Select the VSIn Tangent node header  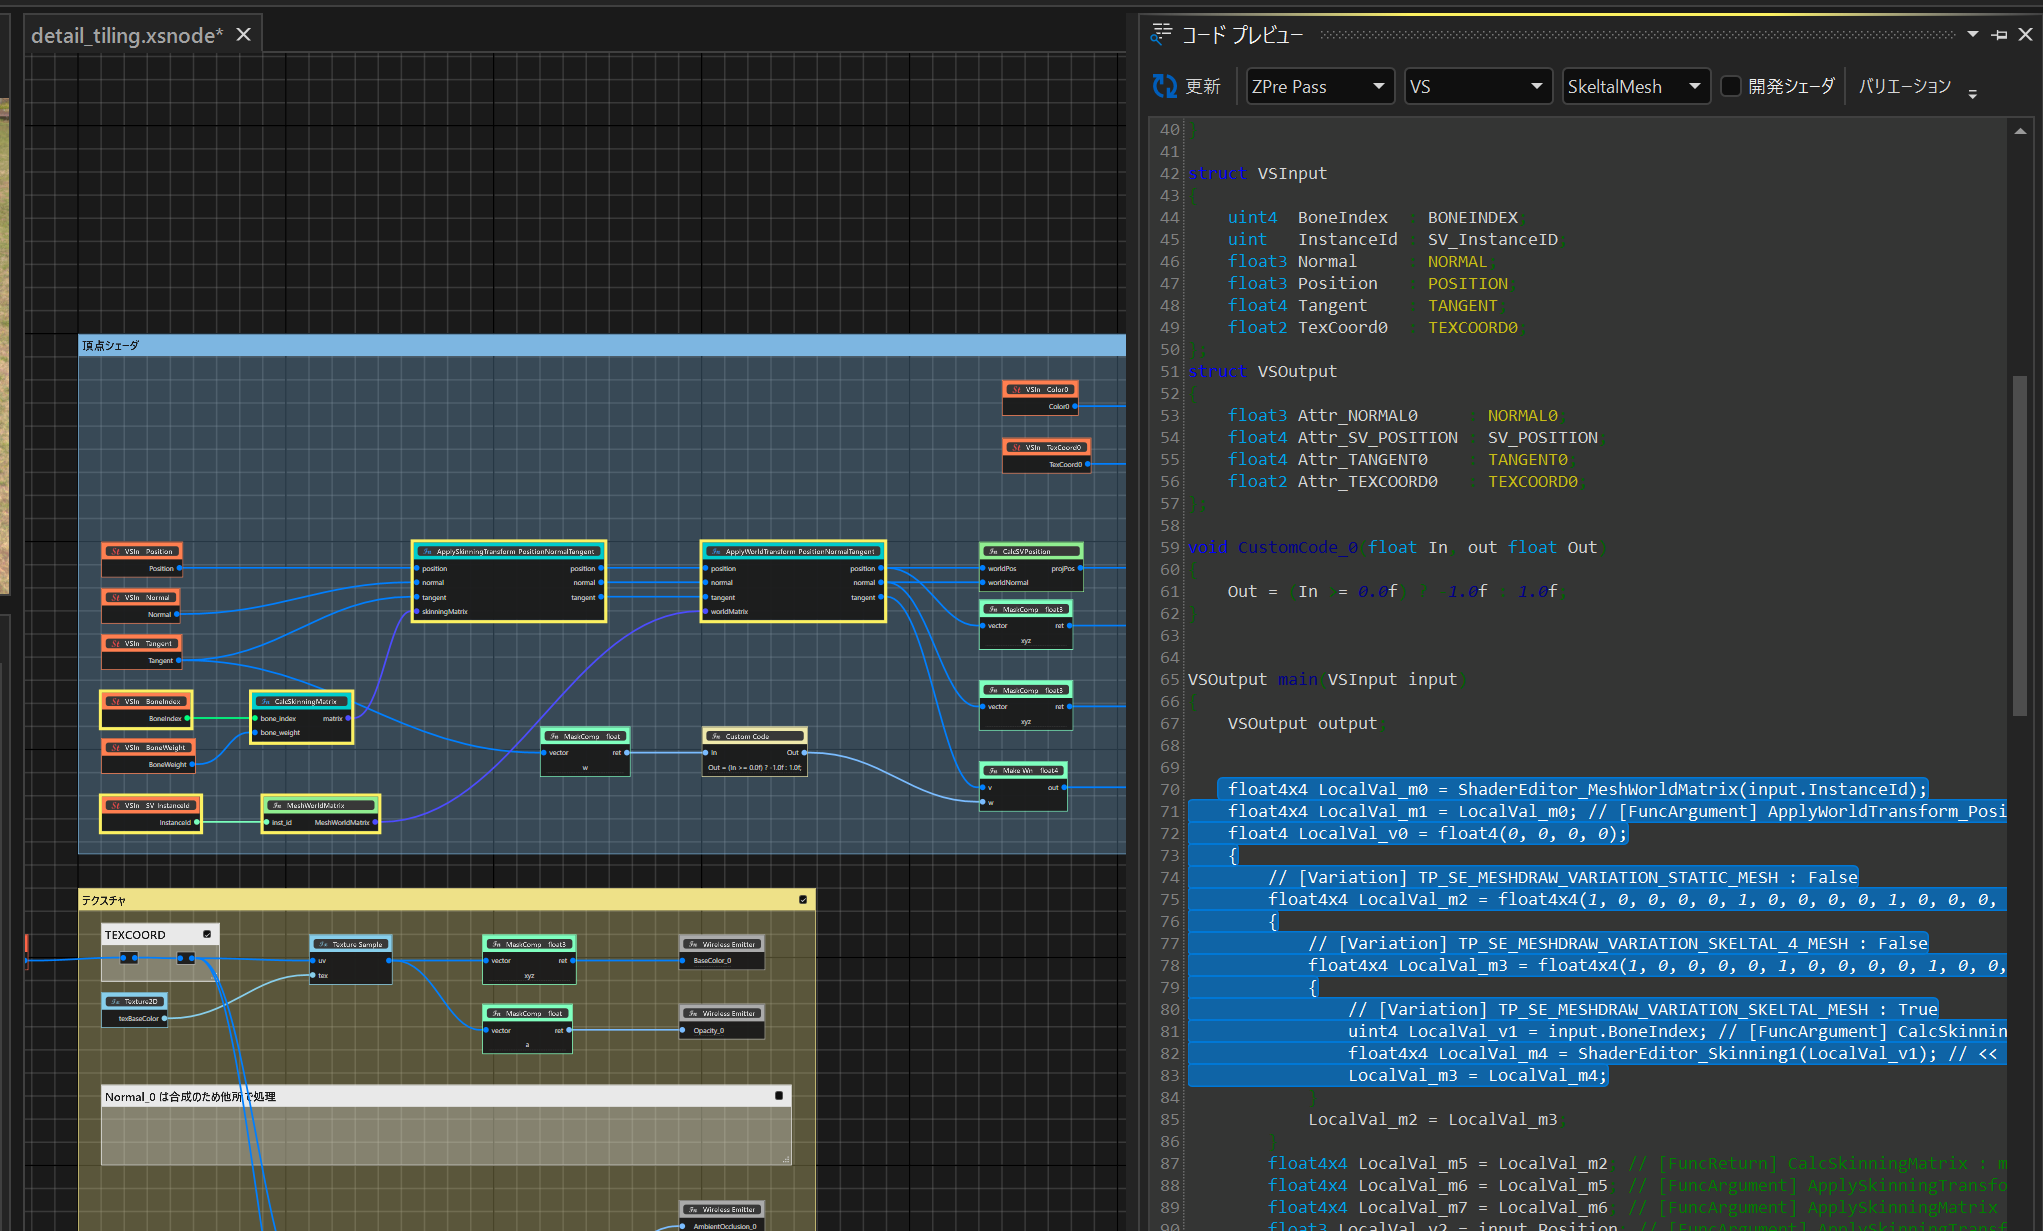coord(142,643)
